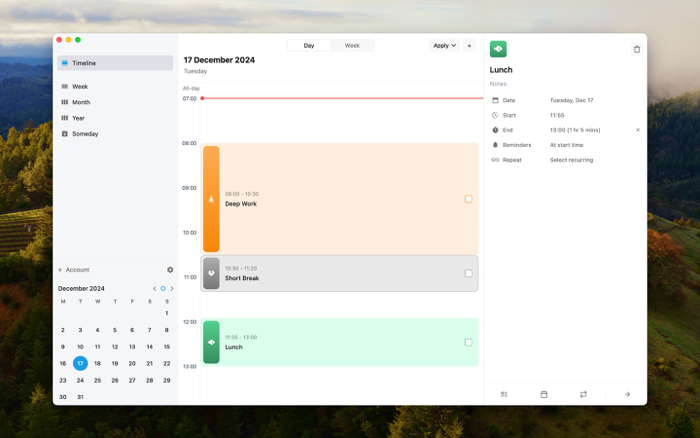700x438 pixels.
Task: Click the Year sidebar columns icon
Action: click(65, 118)
